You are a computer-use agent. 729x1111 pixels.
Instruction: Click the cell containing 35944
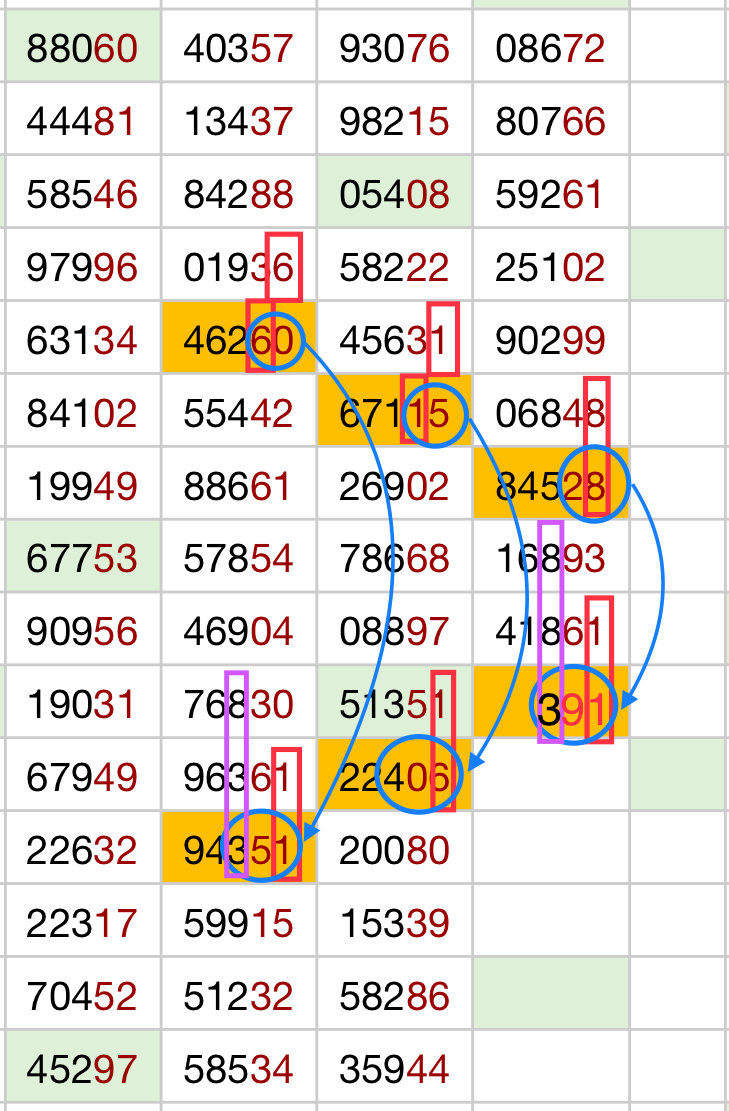(x=394, y=1070)
